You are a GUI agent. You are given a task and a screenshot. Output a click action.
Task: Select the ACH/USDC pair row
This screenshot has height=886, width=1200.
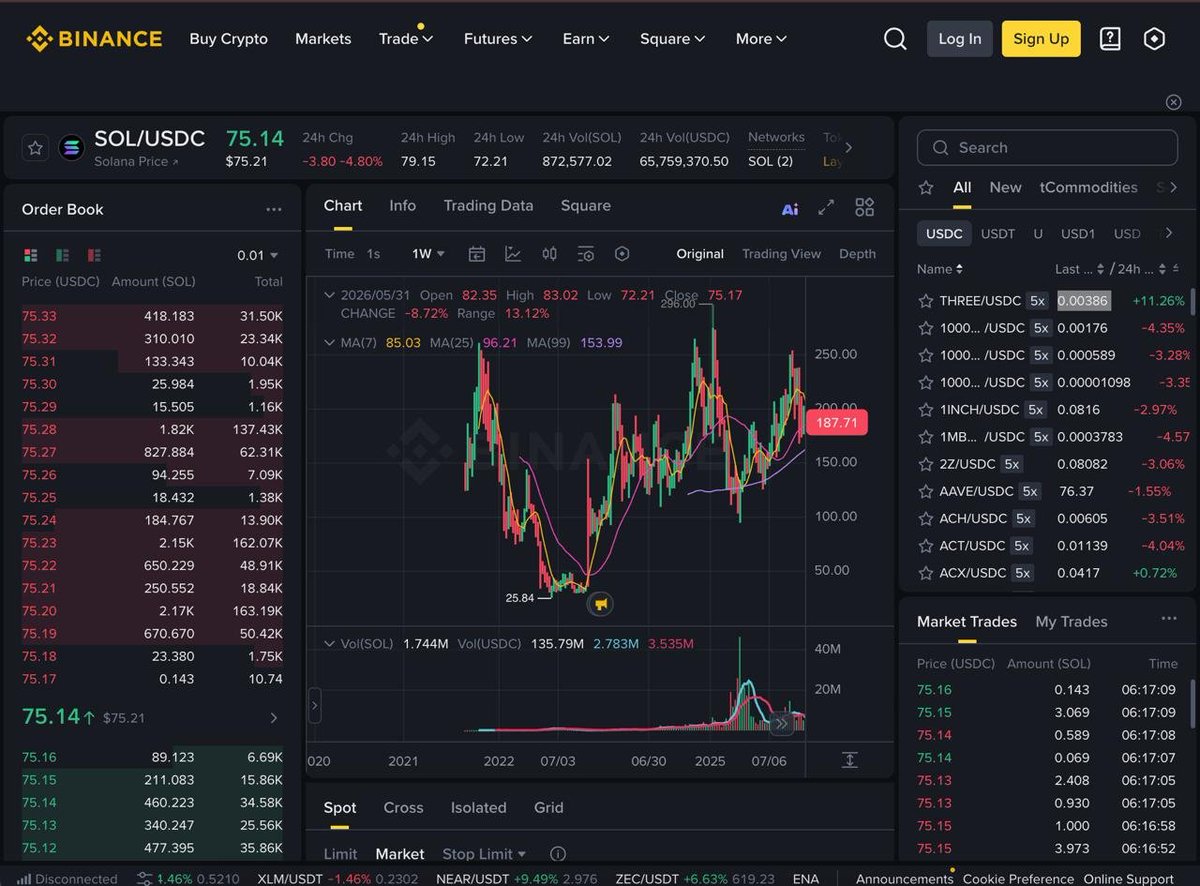[x=1047, y=519]
